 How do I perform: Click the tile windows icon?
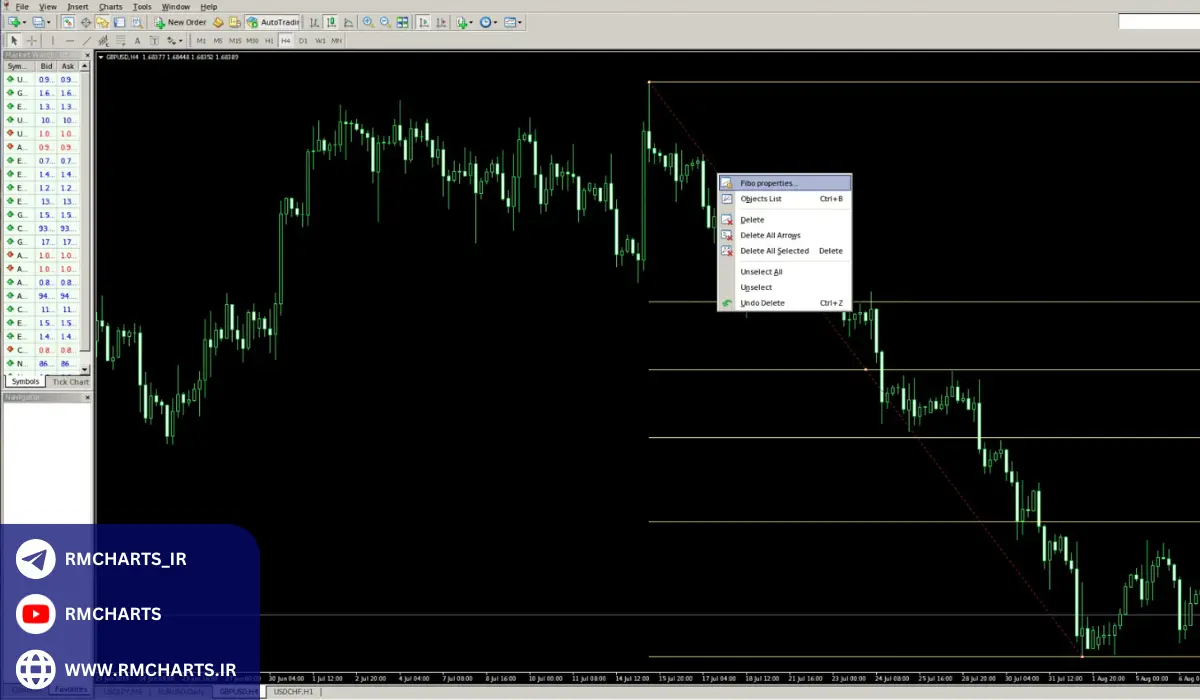(x=402, y=22)
